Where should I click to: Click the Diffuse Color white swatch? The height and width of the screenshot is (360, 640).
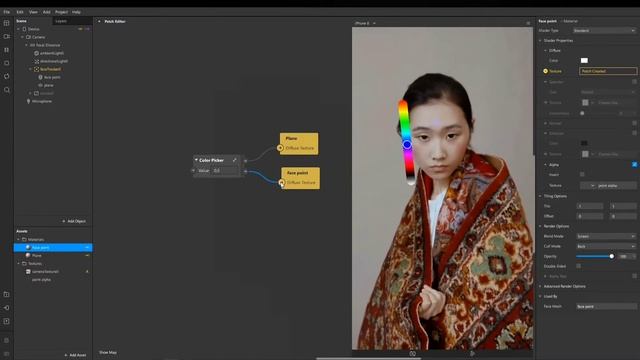[584, 60]
